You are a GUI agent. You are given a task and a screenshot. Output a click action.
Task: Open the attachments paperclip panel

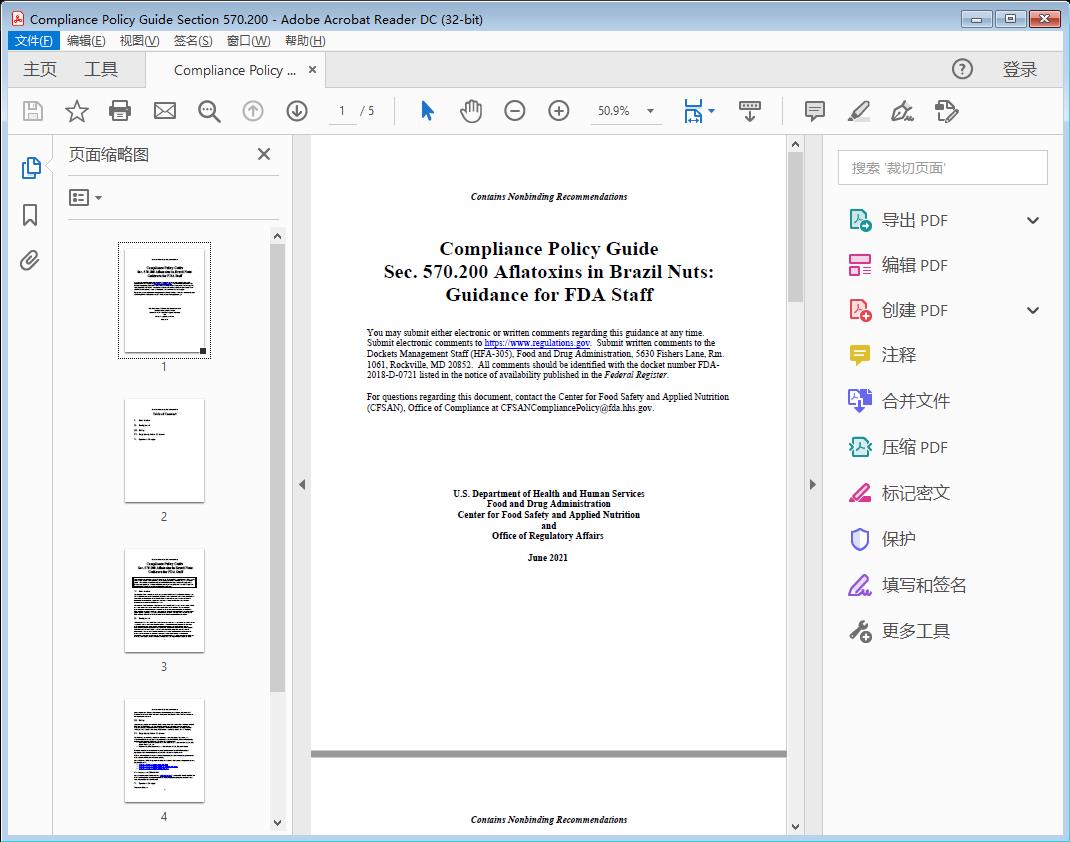click(29, 260)
